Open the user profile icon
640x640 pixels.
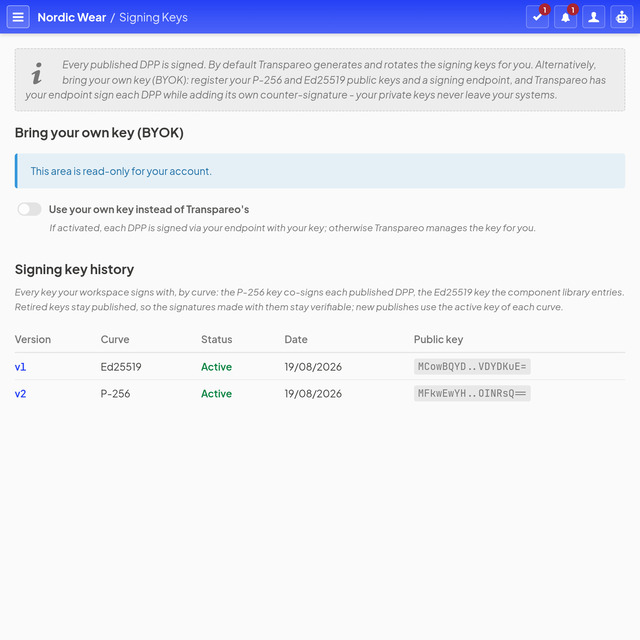click(593, 17)
